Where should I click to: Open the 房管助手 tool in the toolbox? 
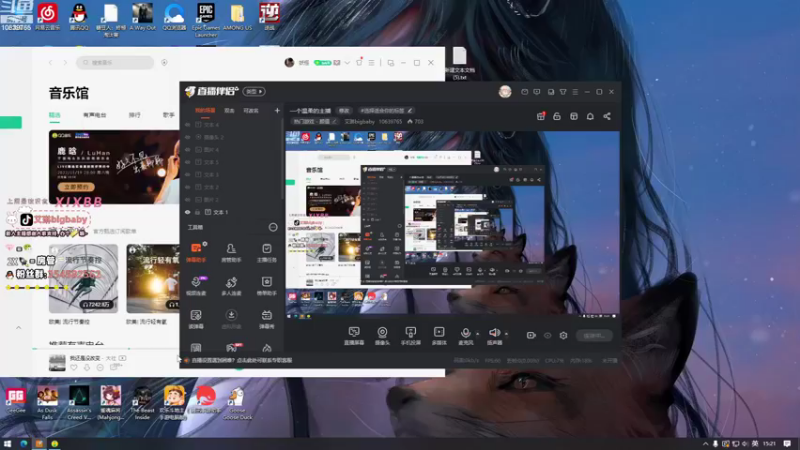231,253
